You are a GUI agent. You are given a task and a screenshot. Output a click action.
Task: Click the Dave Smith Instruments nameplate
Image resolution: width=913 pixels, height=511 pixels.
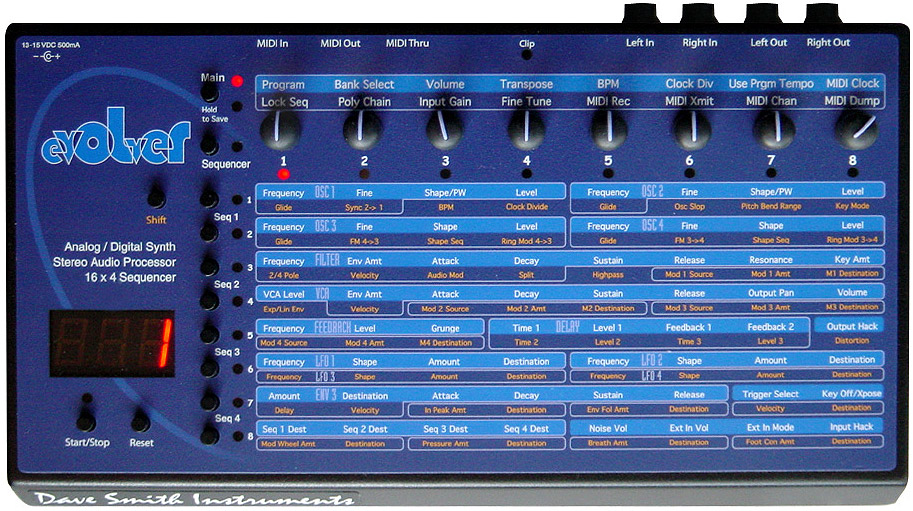pyautogui.click(x=193, y=499)
